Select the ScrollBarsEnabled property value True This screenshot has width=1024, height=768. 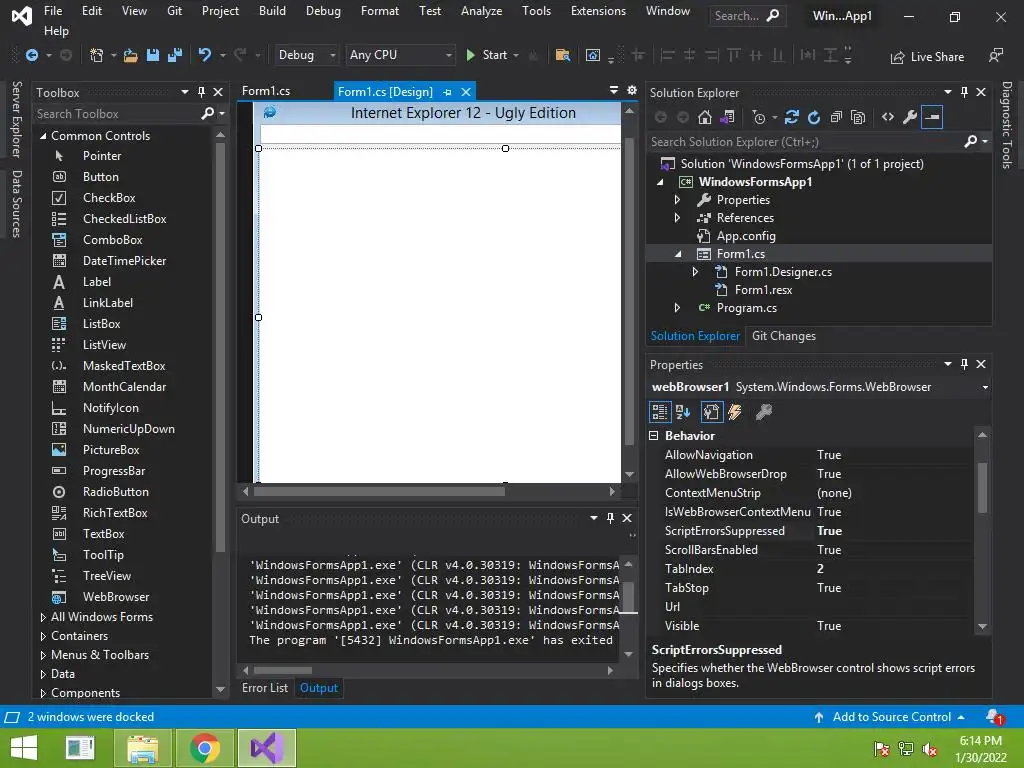click(893, 550)
